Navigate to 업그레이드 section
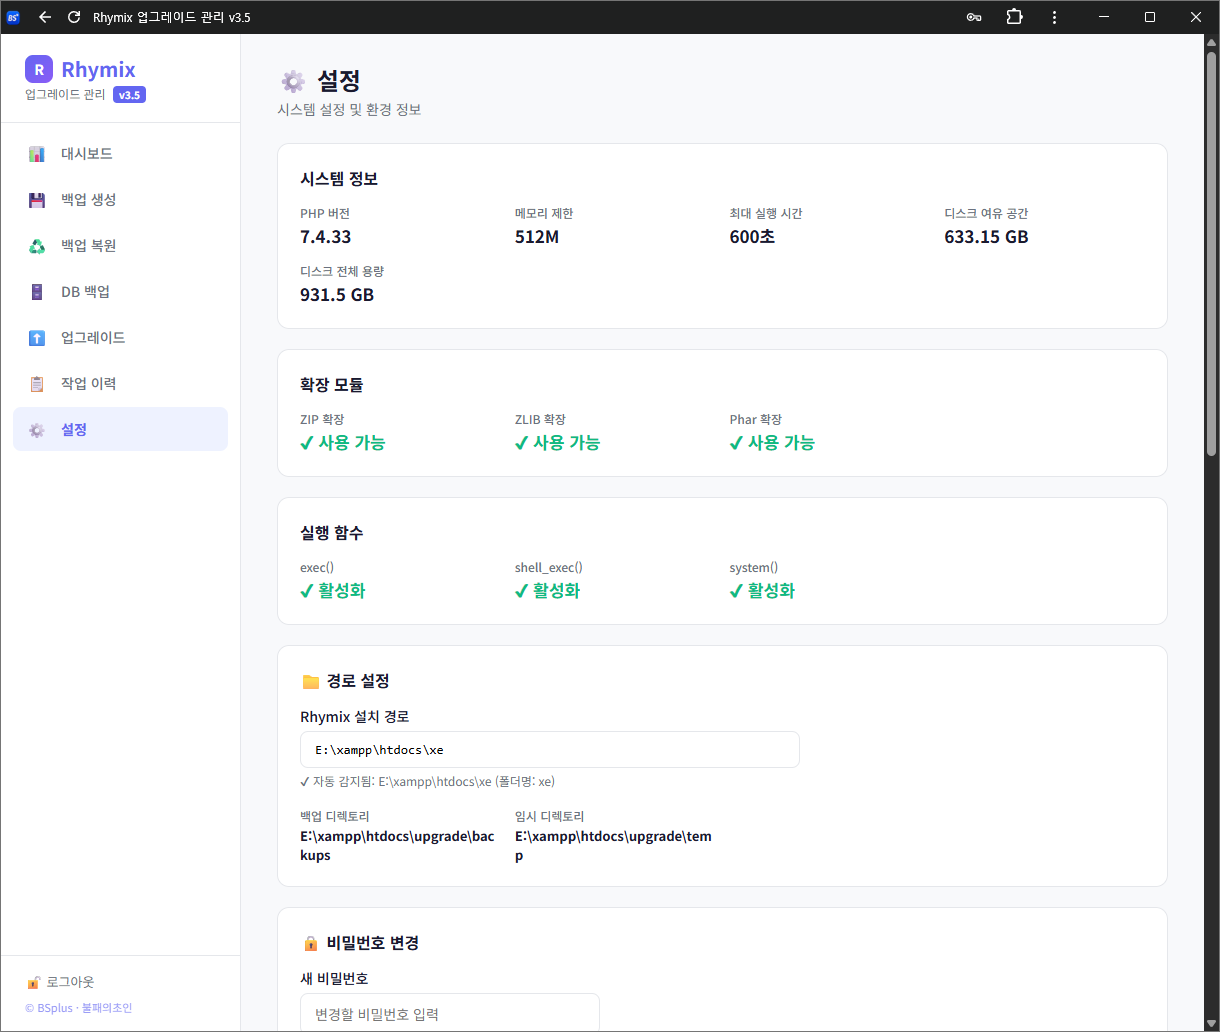This screenshot has width=1220, height=1032. (x=120, y=338)
